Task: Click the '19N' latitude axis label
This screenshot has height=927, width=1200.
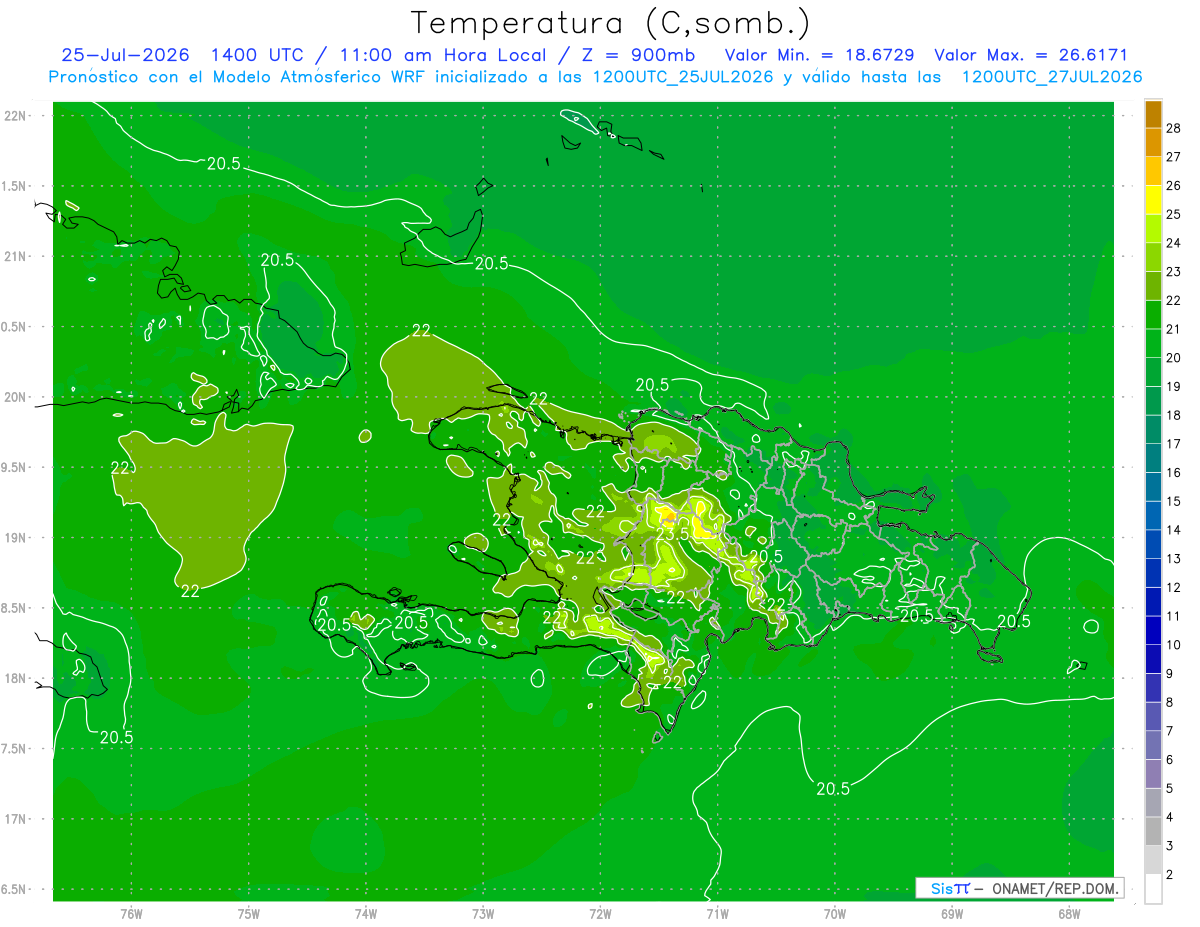Action: tap(15, 538)
